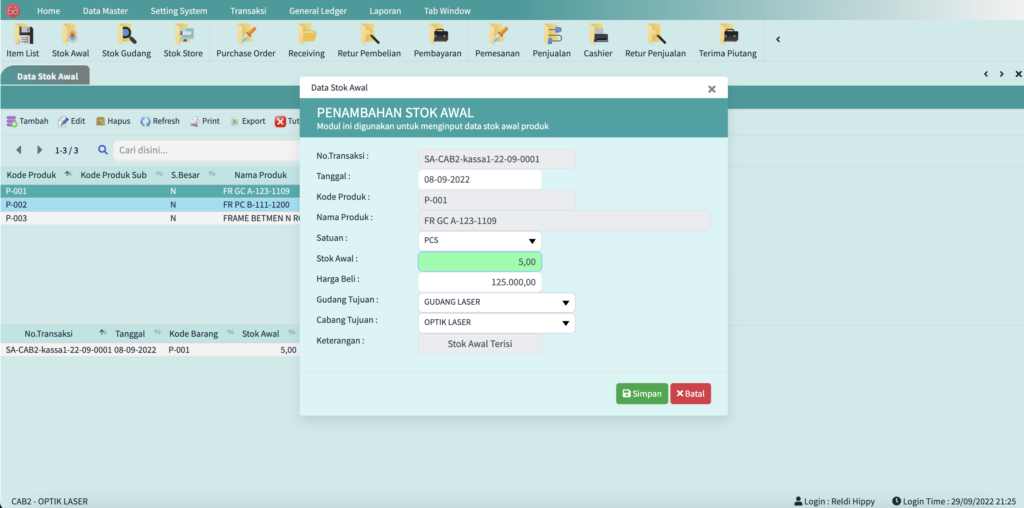This screenshot has width=1024, height=508.
Task: Open the Gudang Tujuan dropdown
Action: (496, 302)
